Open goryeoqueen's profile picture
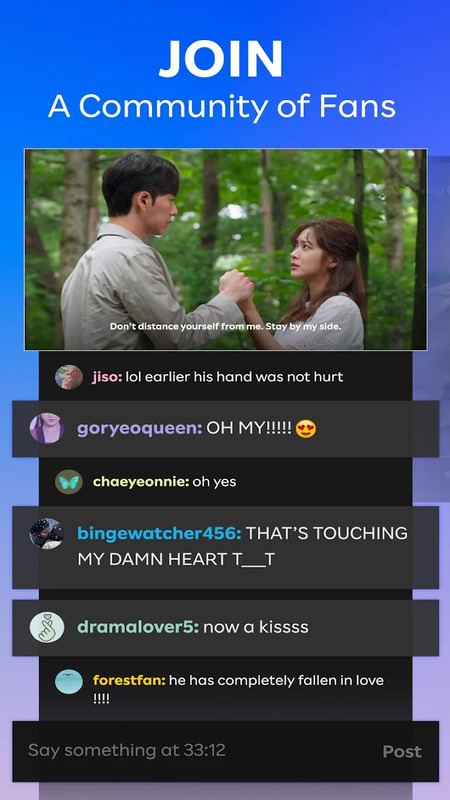 click(47, 428)
